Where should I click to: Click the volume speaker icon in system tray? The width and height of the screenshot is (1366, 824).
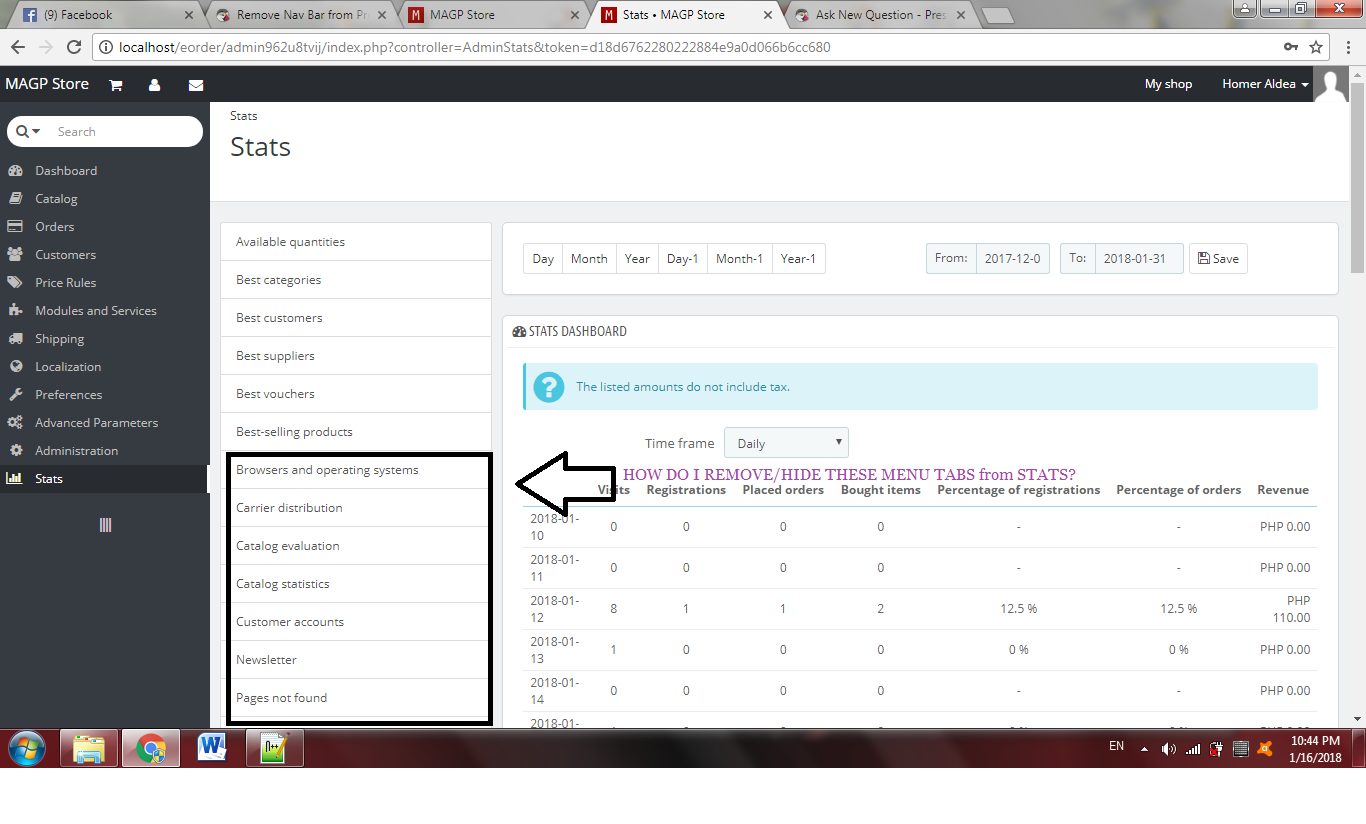point(1168,748)
